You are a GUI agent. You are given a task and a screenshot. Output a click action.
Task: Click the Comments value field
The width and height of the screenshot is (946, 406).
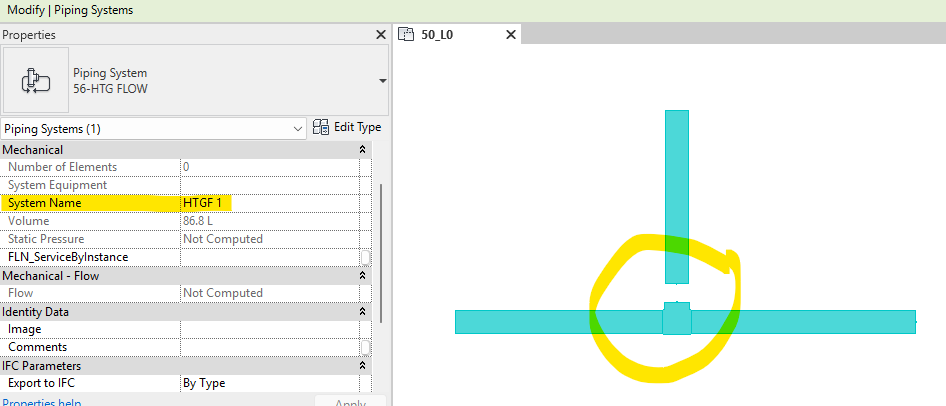click(x=270, y=347)
